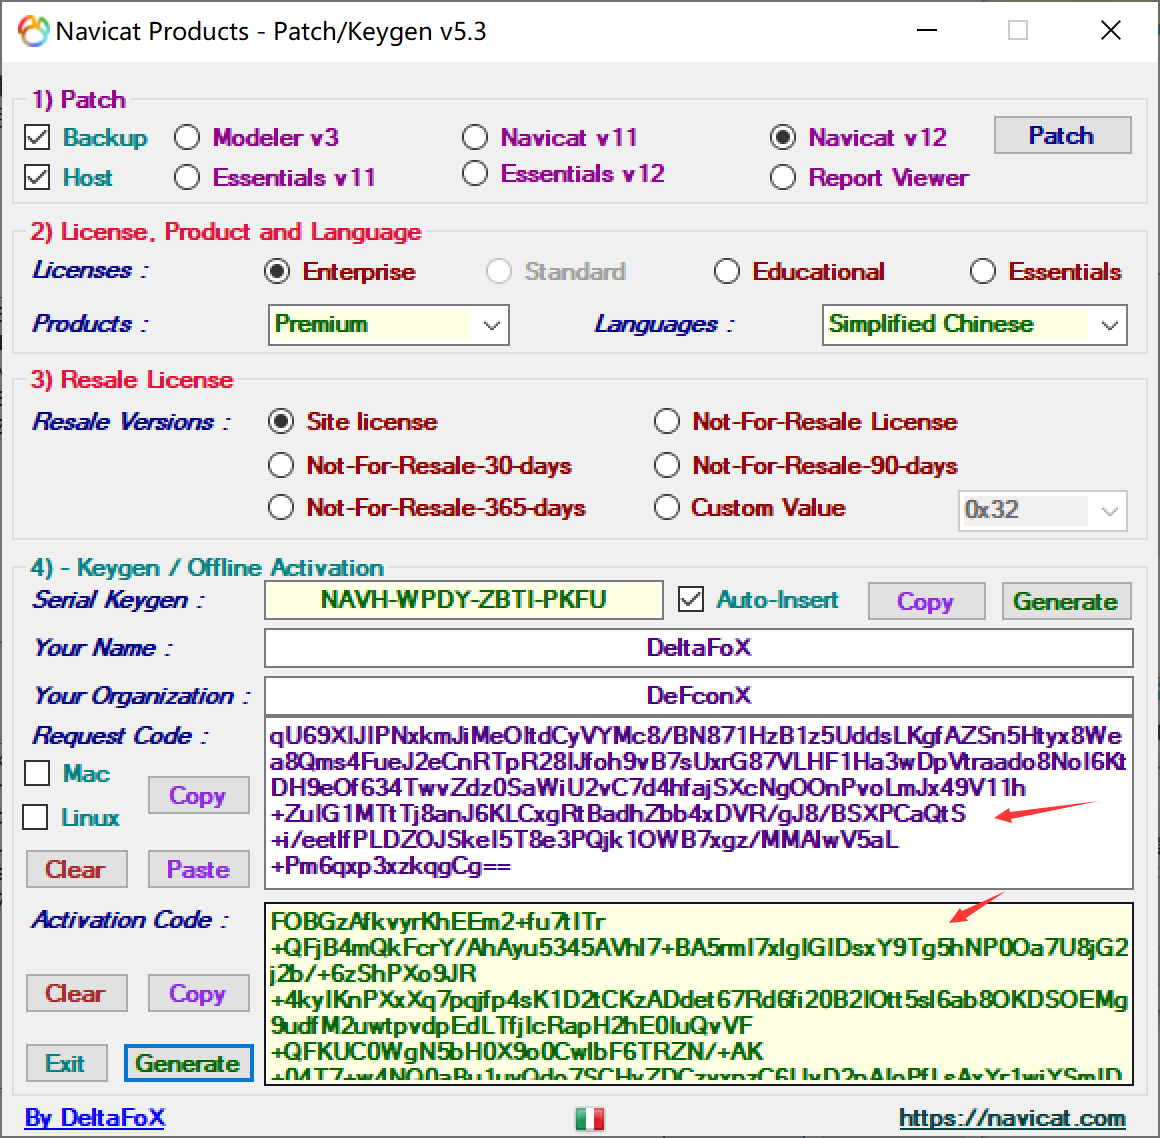The height and width of the screenshot is (1138, 1160).
Task: Click inside the Request Code text area
Action: [698, 803]
